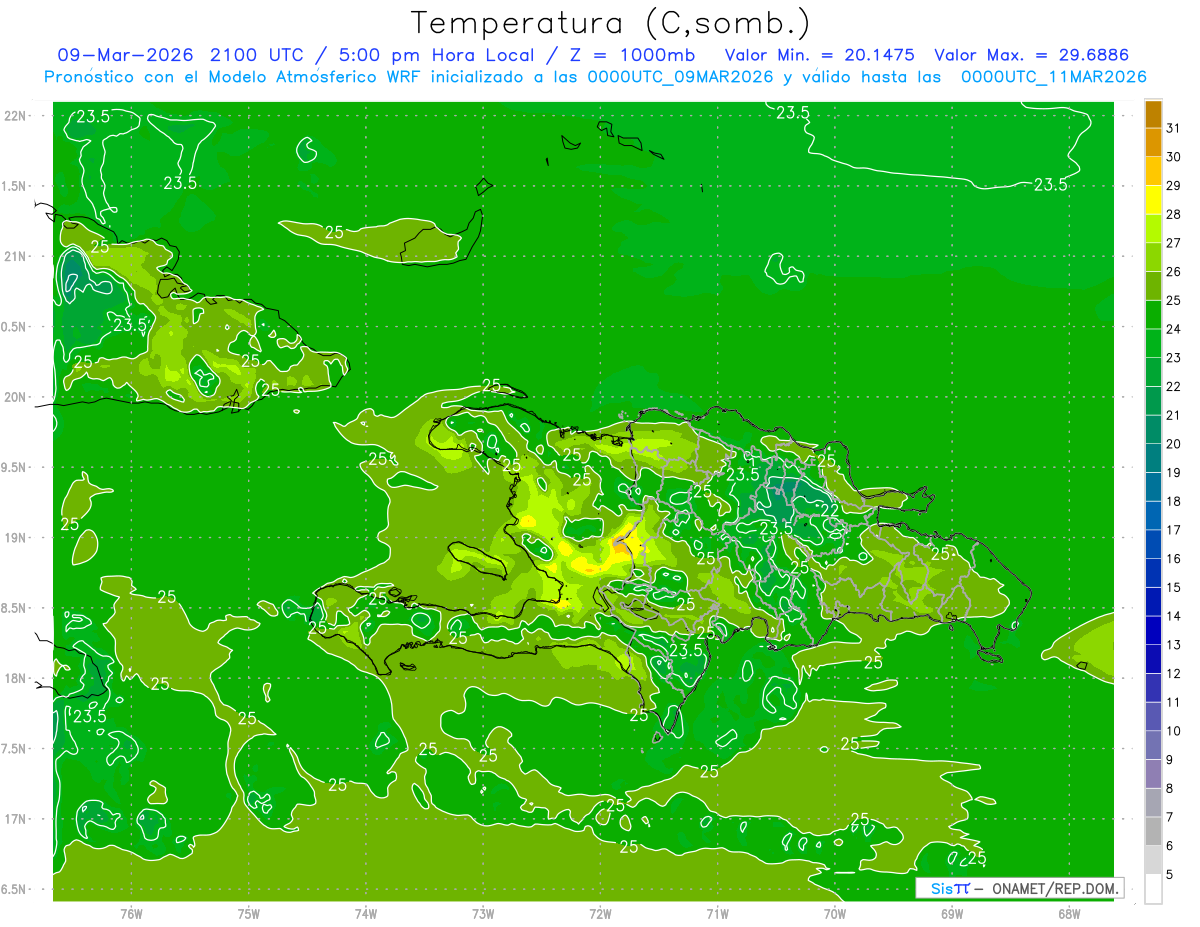
Task: Click the legend value '22'
Action: pos(1173,386)
